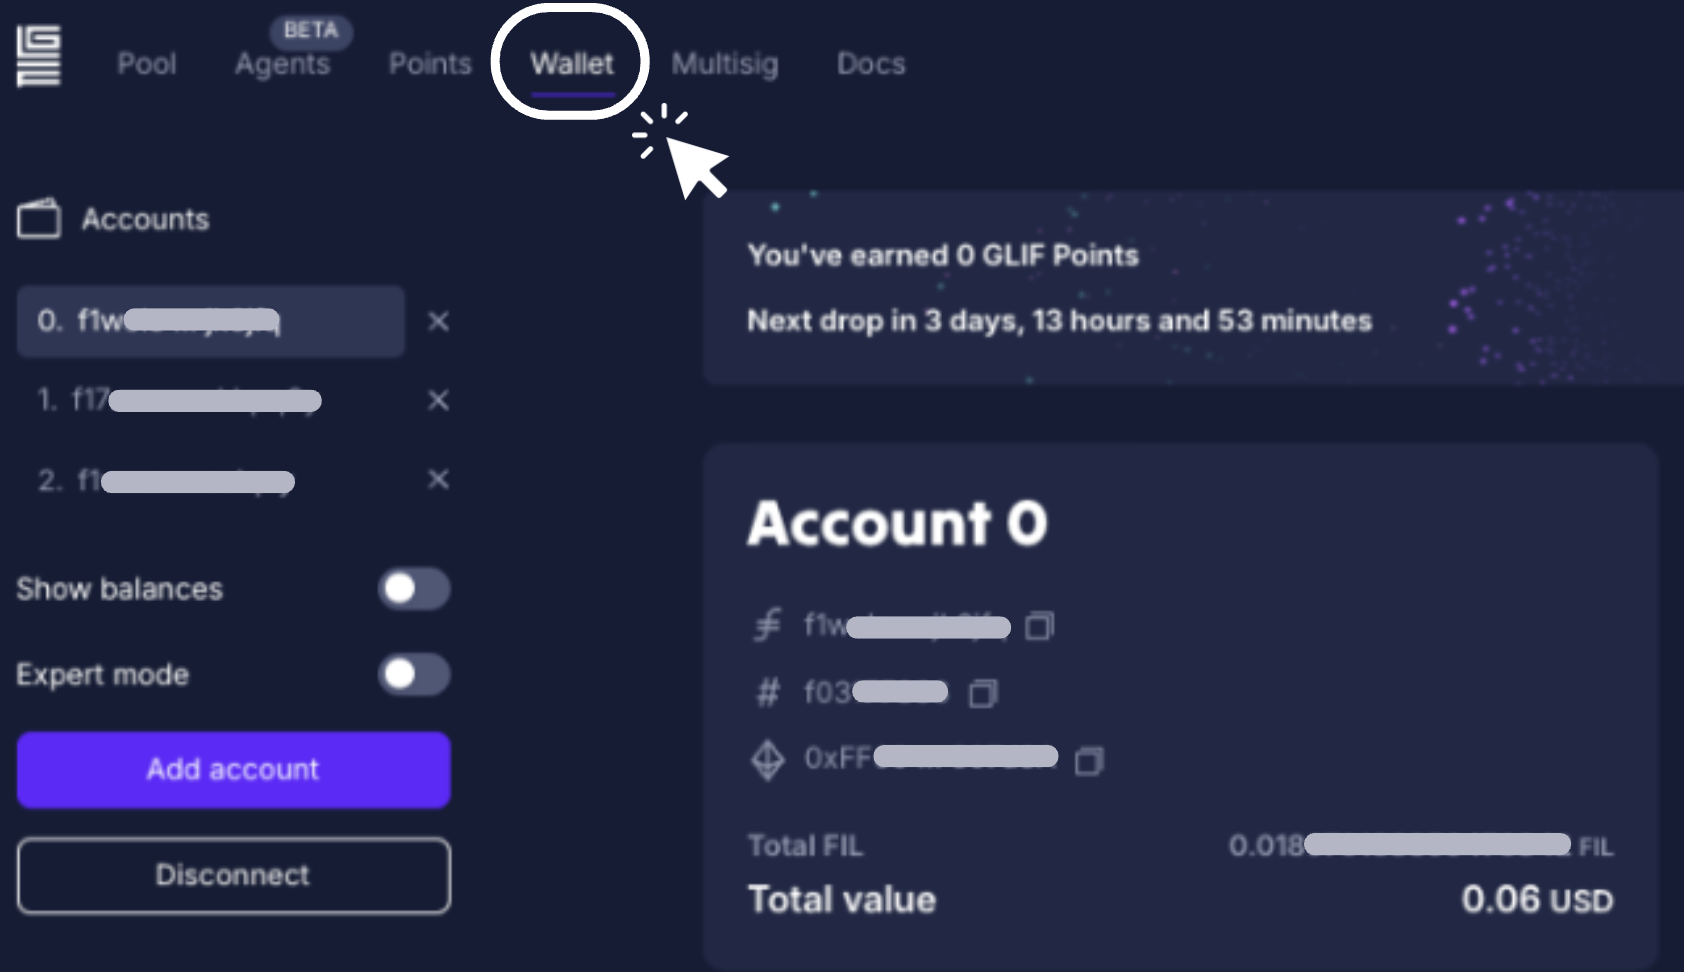The height and width of the screenshot is (972, 1684).
Task: Select the Wallet tab
Action: pyautogui.click(x=572, y=64)
